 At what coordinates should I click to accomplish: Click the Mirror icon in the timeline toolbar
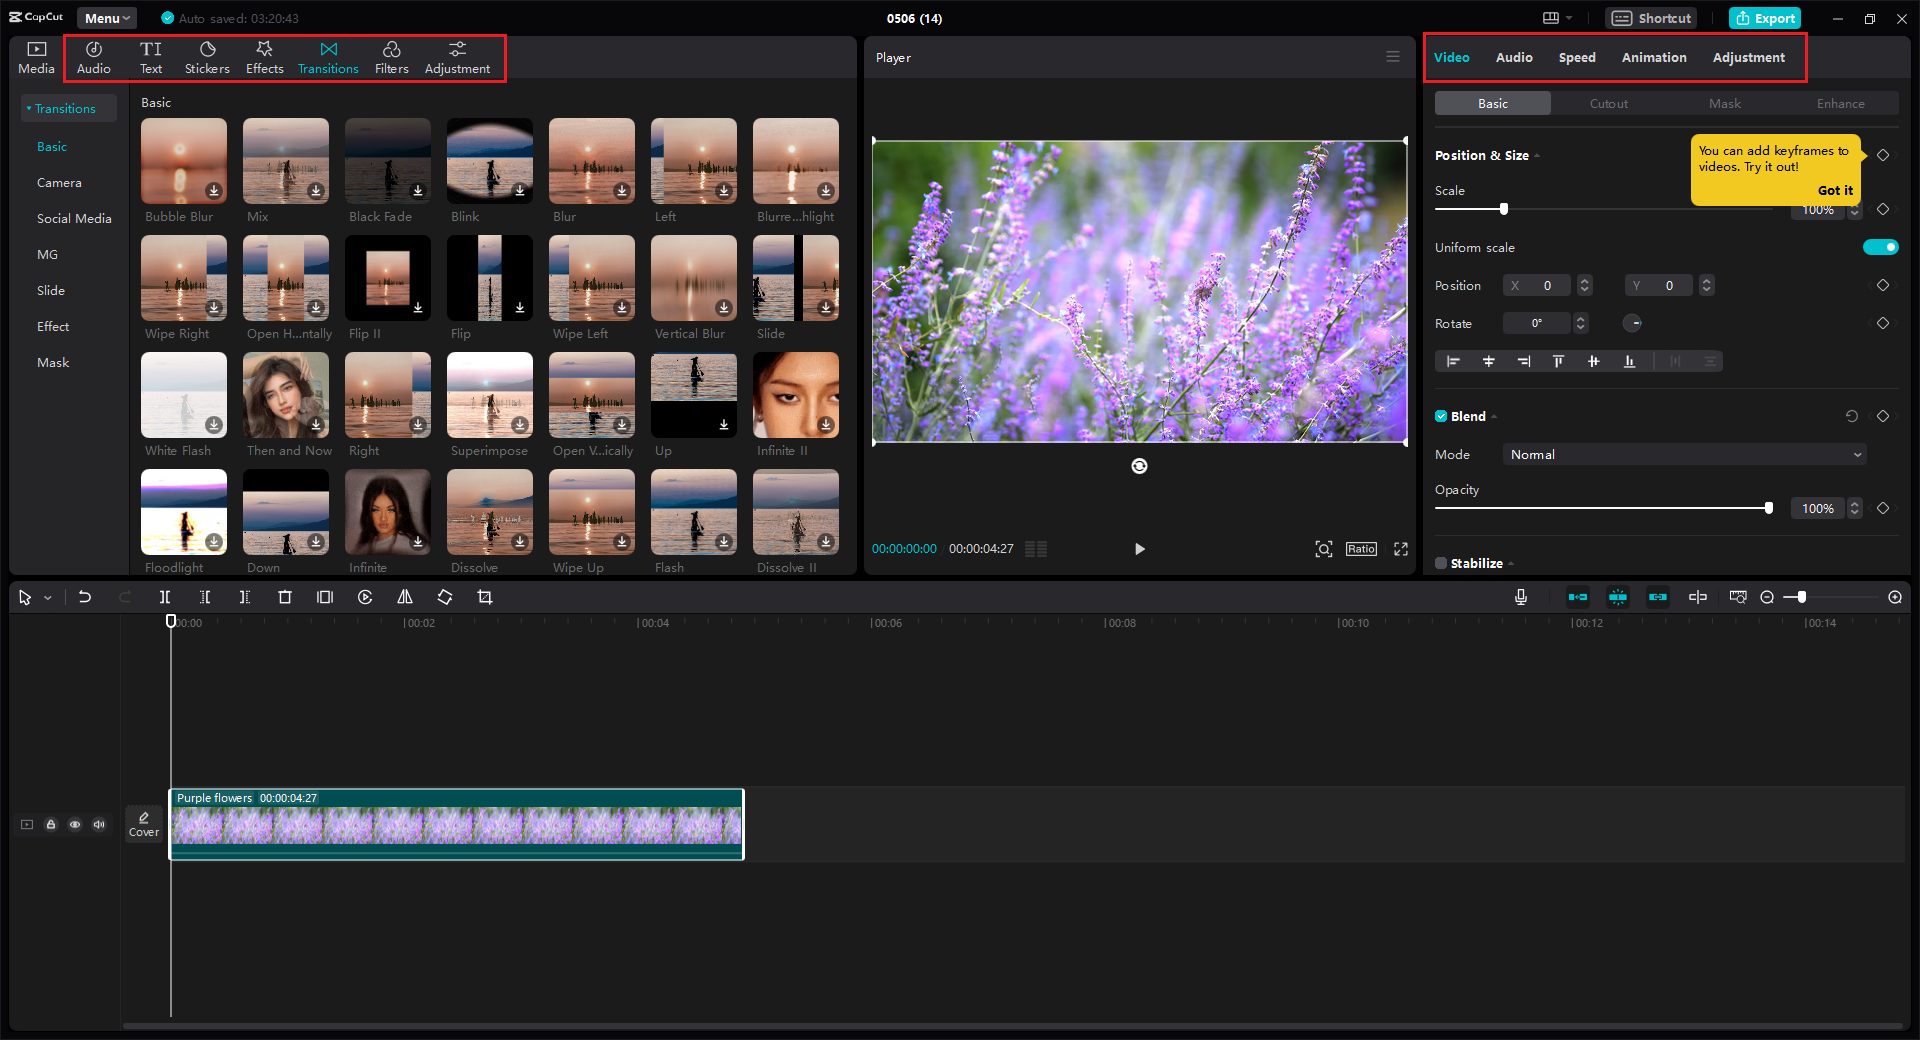pyautogui.click(x=404, y=597)
